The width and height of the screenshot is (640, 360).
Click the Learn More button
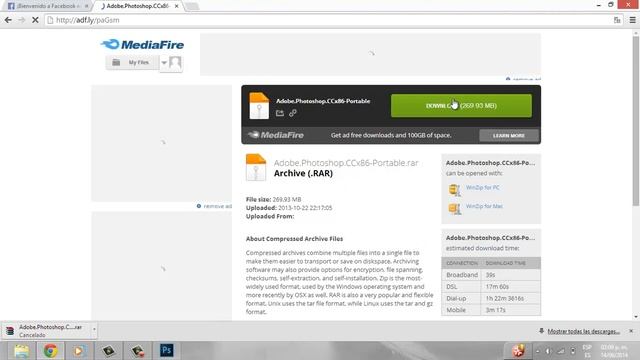509,136
